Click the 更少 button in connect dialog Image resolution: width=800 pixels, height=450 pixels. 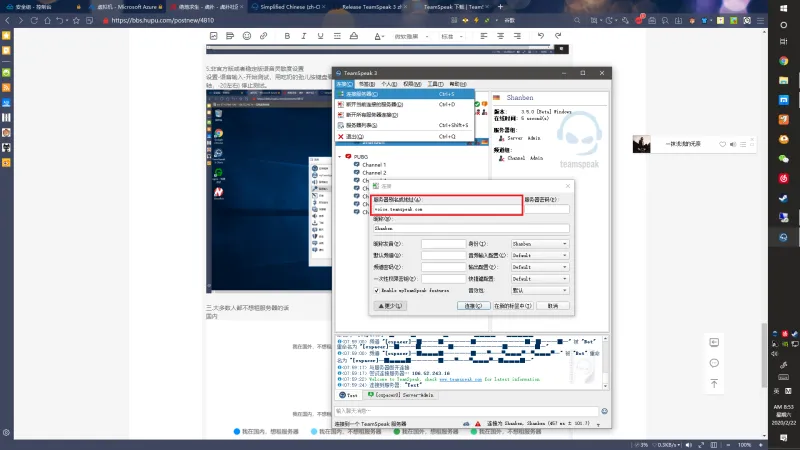tap(390, 306)
